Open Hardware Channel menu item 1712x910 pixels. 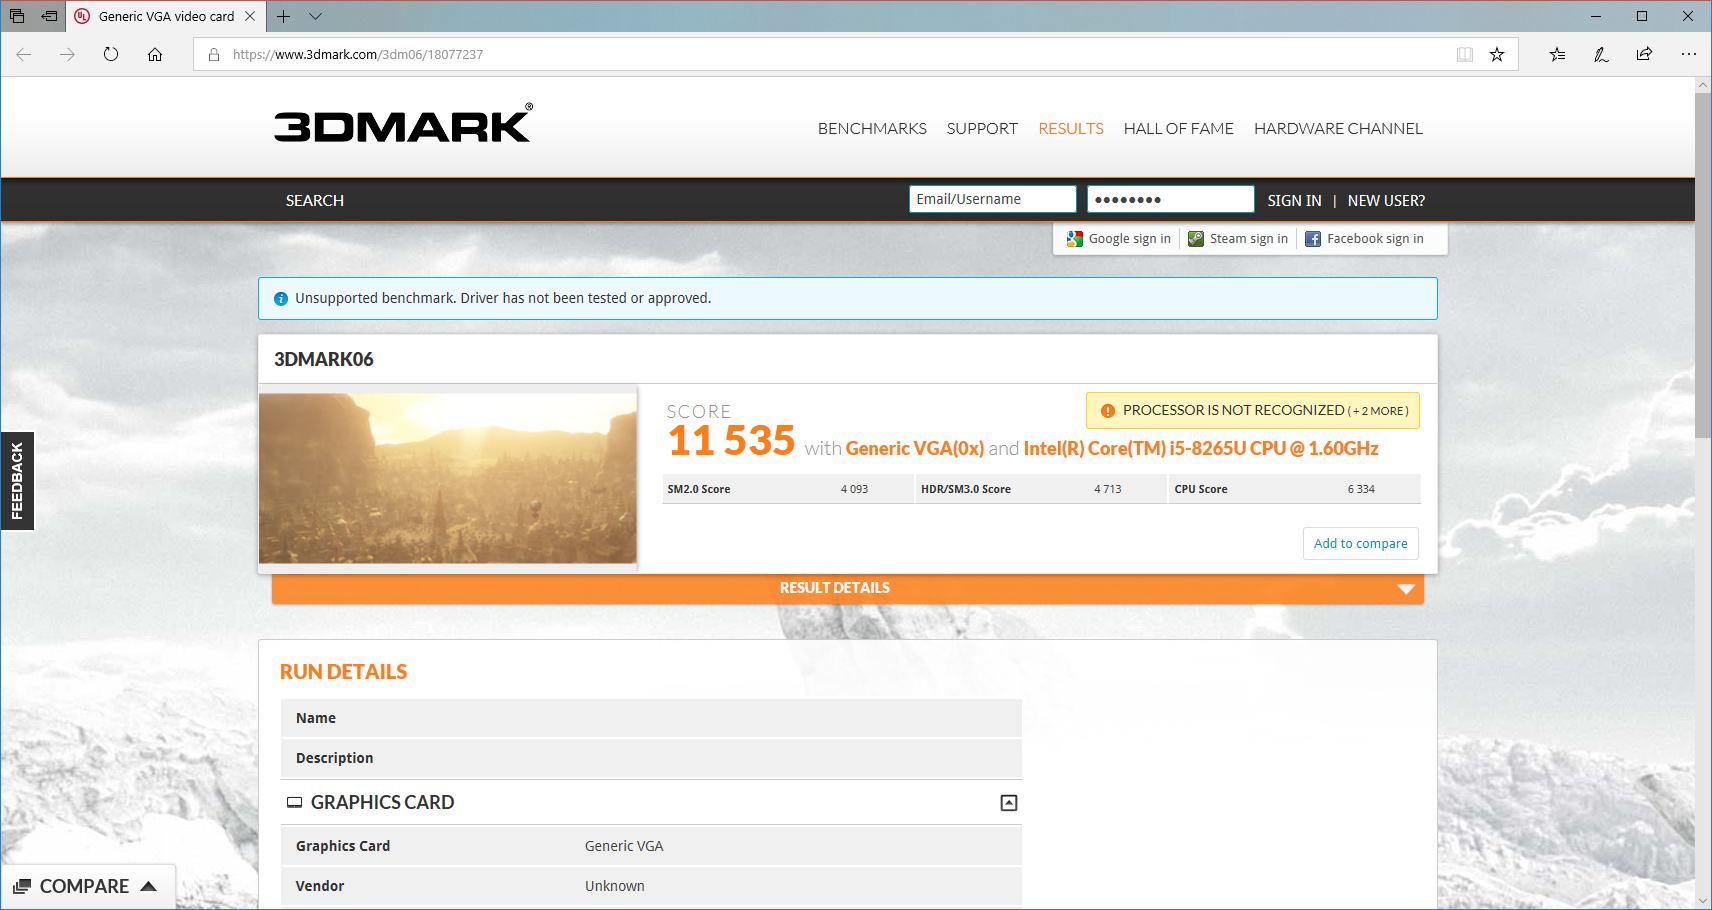tap(1338, 129)
